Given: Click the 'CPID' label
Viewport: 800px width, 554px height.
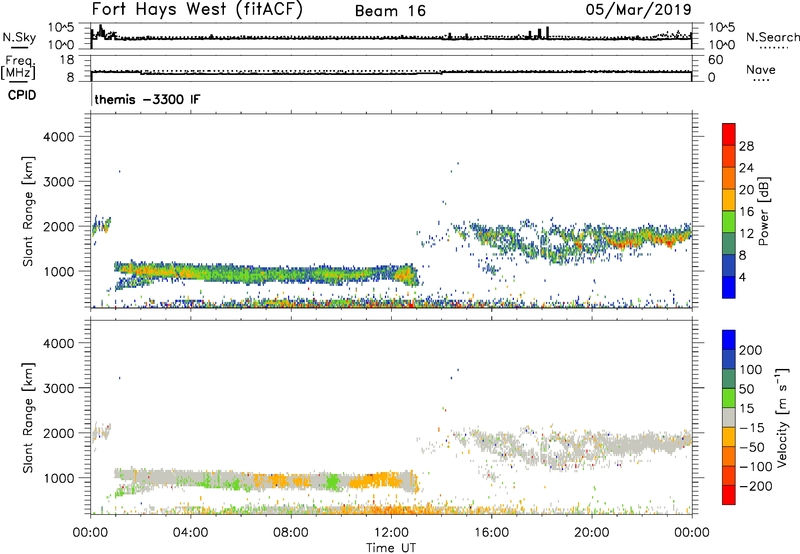Looking at the screenshot, I should click(x=22, y=95).
